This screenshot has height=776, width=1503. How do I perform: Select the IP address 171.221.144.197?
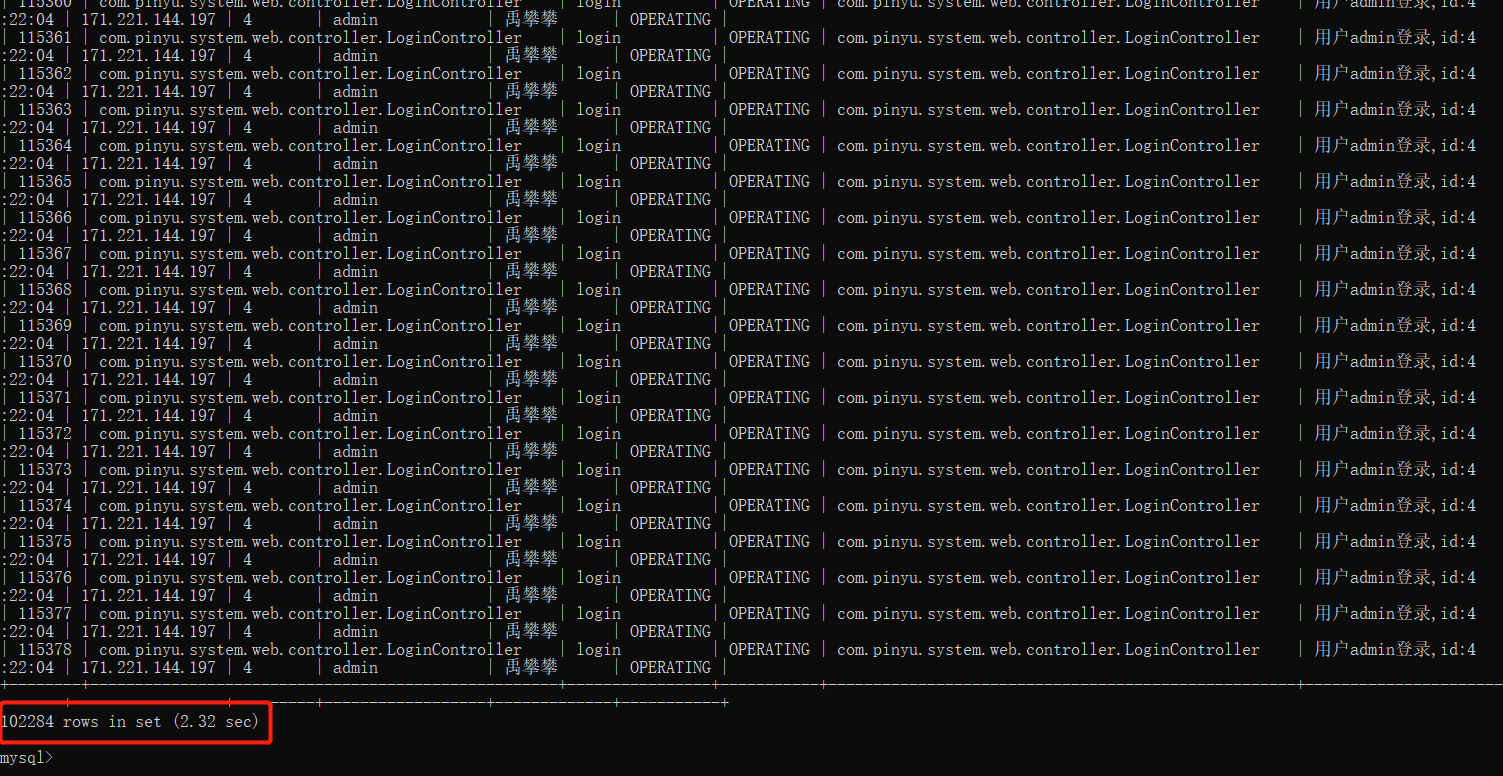coord(147,55)
